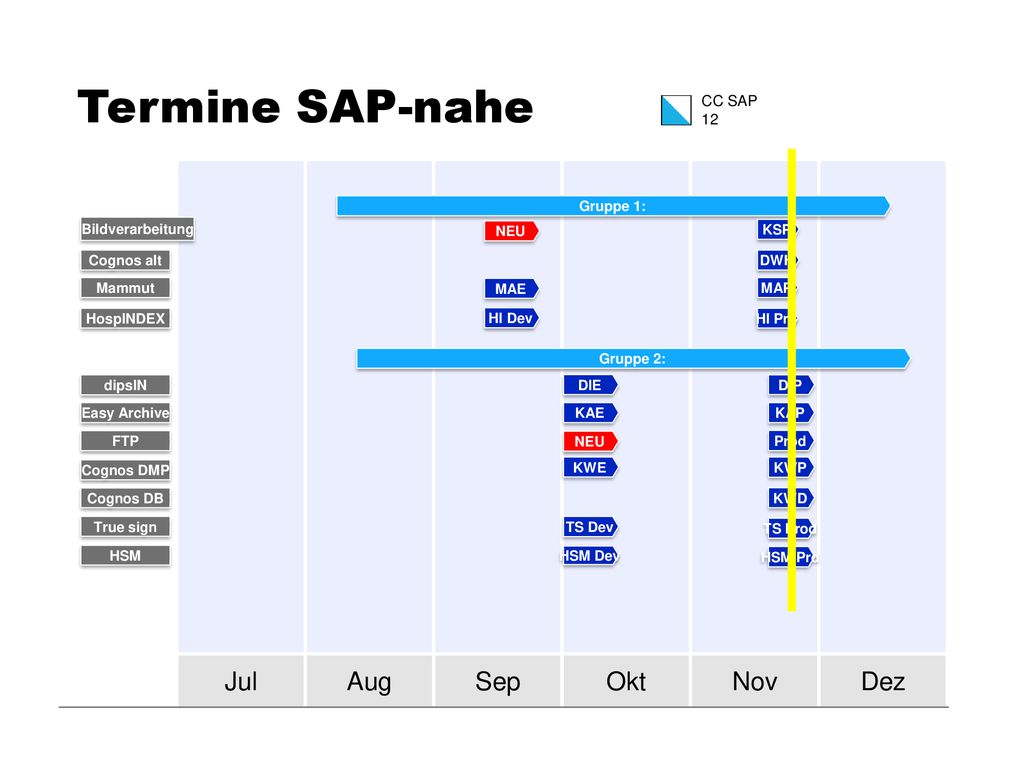Screen dimensions: 1024x768
Task: Click the Nov month header
Action: coord(754,681)
